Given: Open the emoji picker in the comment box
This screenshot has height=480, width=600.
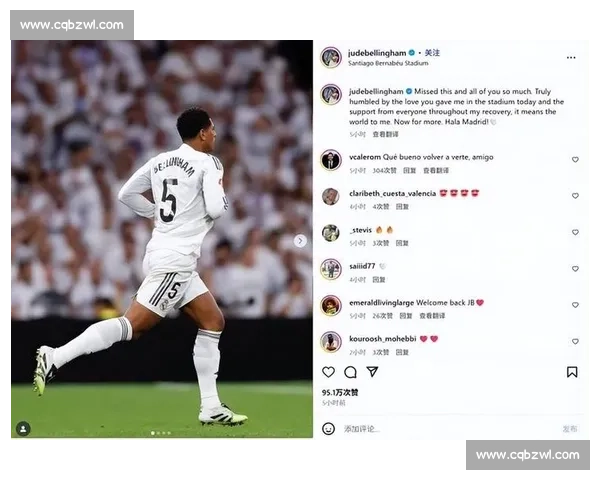Looking at the screenshot, I should (x=328, y=428).
